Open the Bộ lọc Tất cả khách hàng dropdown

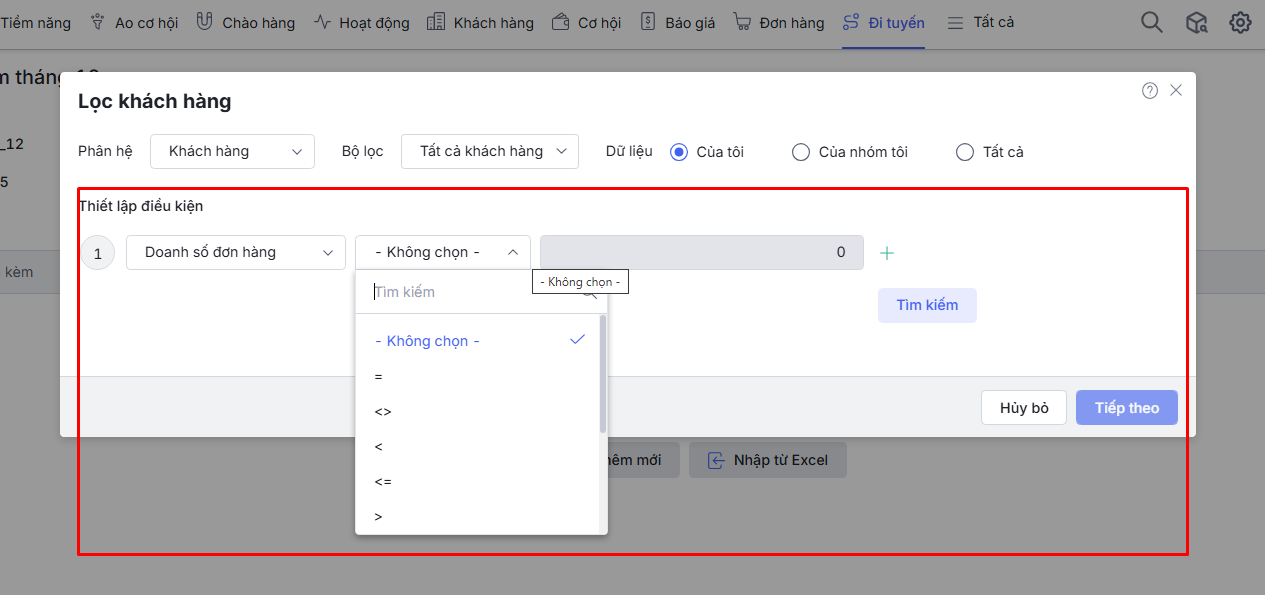[489, 152]
